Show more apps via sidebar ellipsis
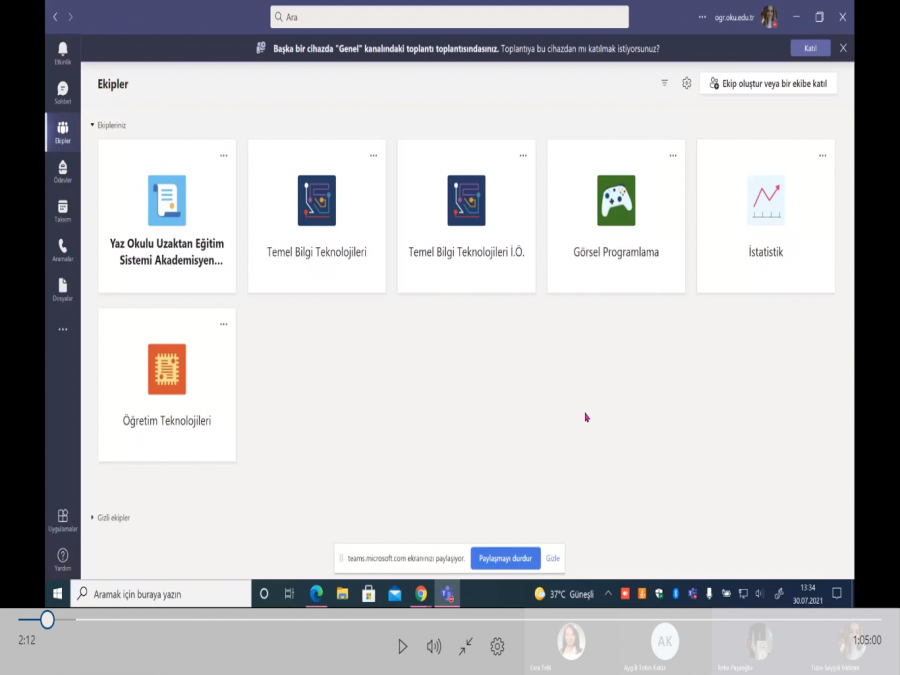 point(63,329)
